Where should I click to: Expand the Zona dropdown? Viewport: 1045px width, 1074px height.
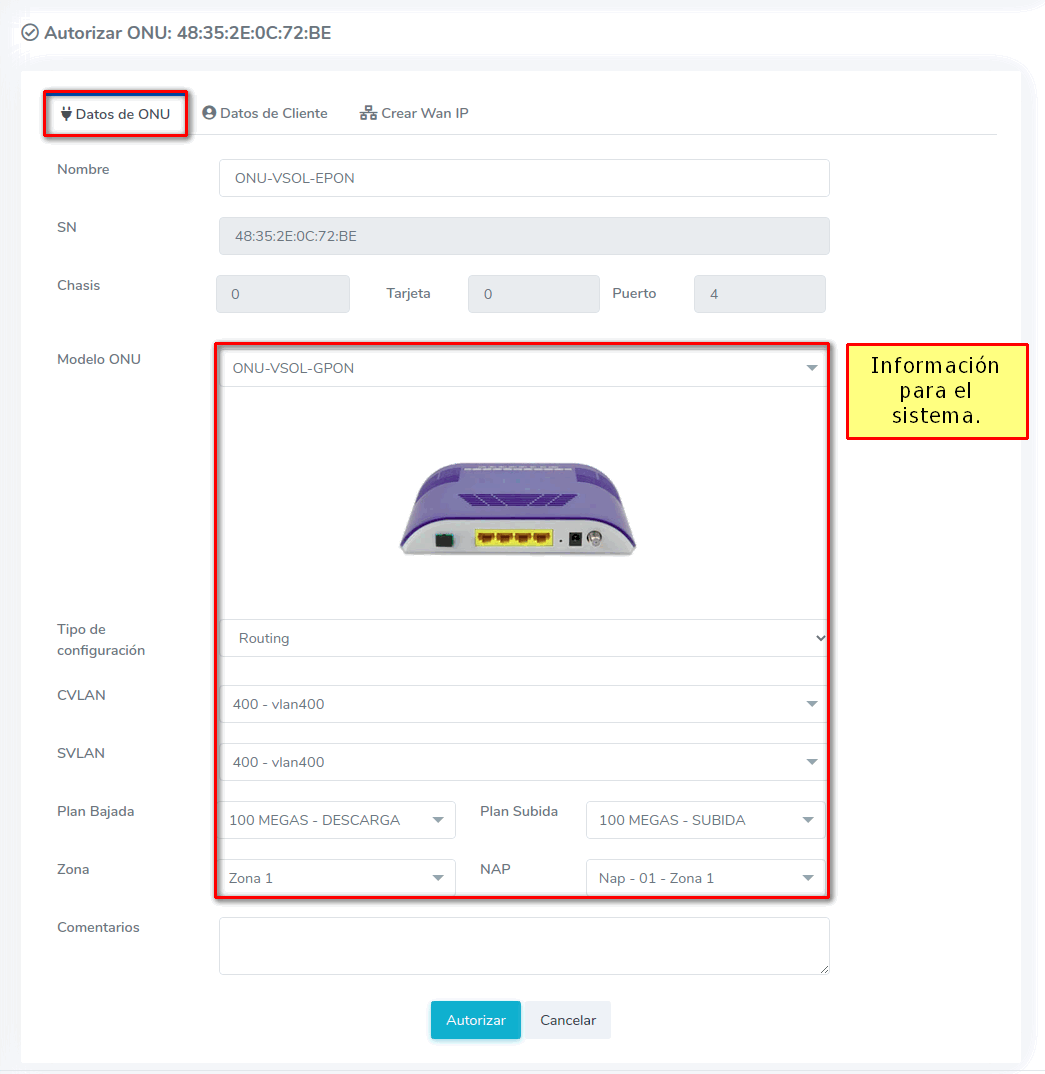[337, 878]
